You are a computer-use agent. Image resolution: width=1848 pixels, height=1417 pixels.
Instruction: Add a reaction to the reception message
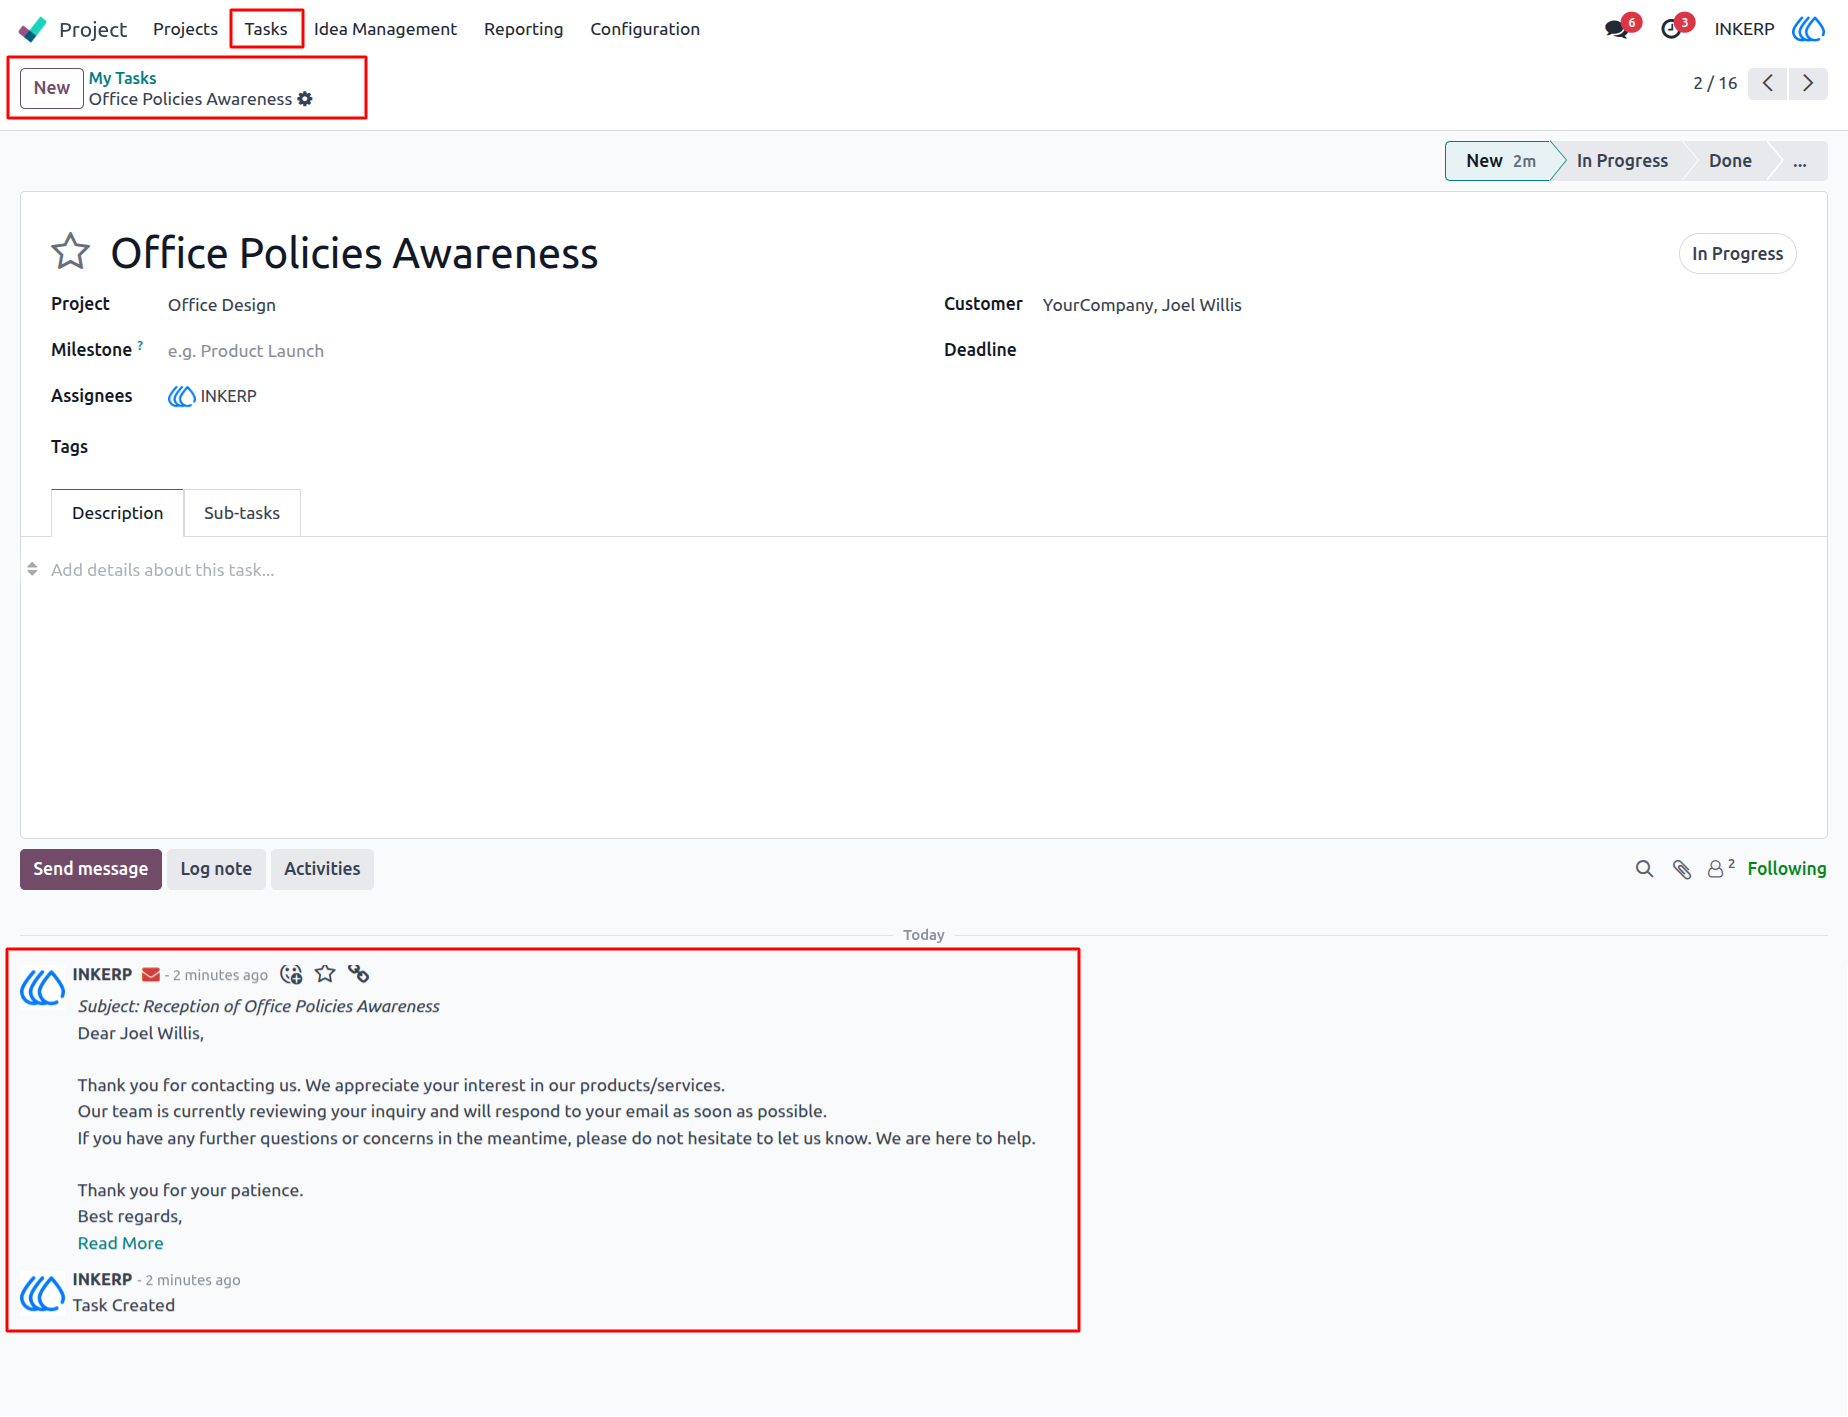[291, 974]
